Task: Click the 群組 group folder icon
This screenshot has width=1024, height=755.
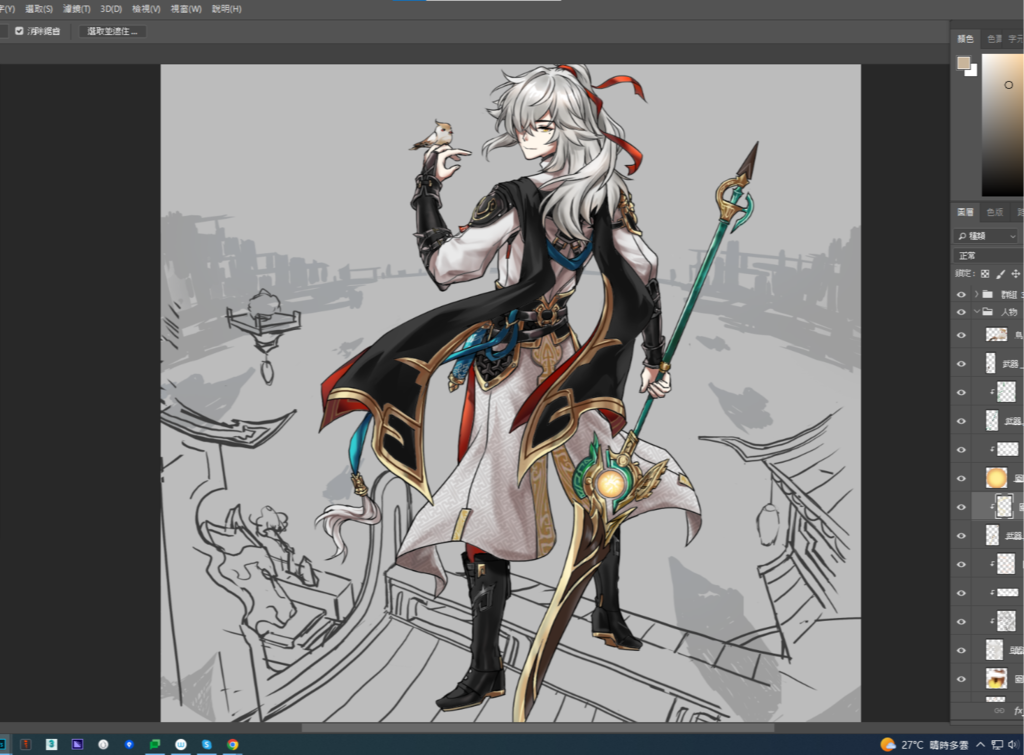Action: coord(988,294)
